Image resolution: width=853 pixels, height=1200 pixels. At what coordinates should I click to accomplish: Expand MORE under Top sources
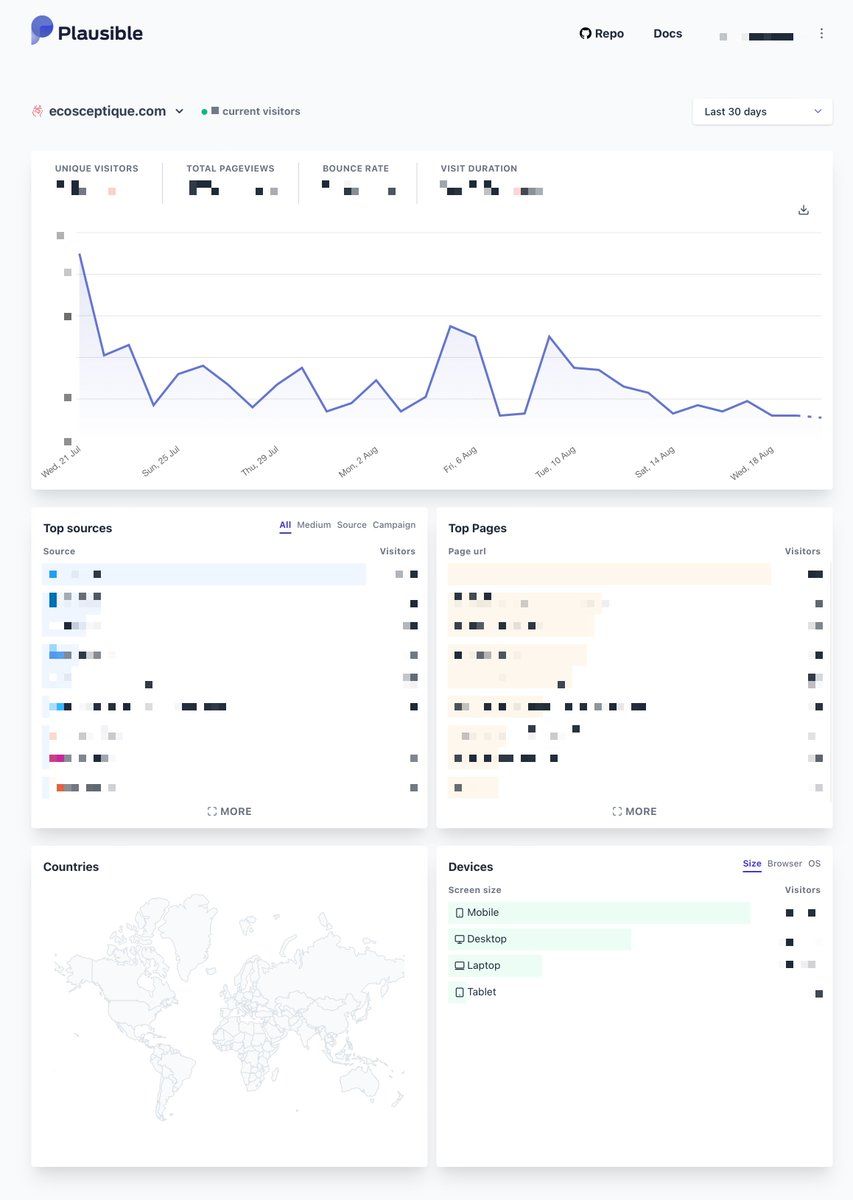coord(229,811)
